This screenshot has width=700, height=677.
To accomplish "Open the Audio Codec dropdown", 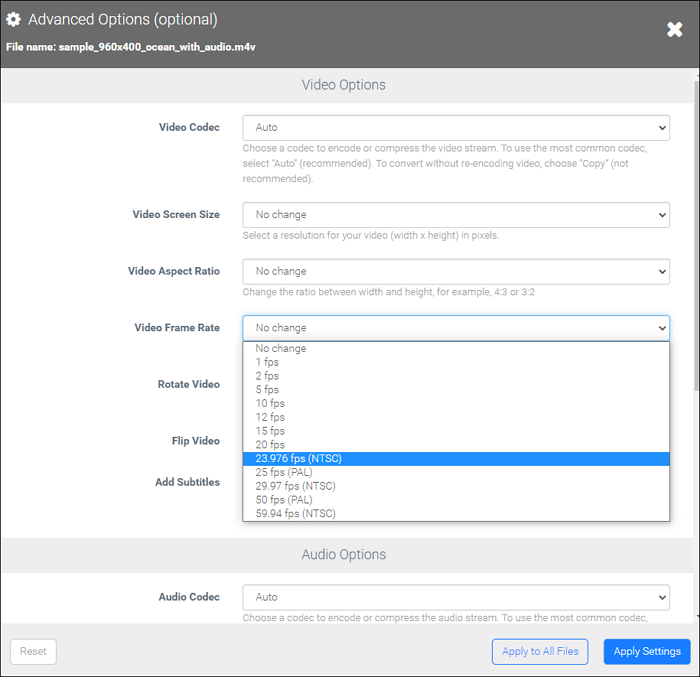I will coord(455,597).
